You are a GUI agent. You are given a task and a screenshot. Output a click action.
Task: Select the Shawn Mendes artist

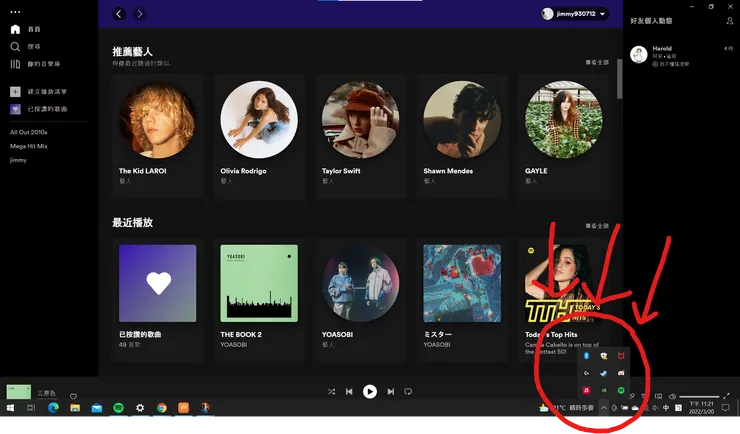pos(462,135)
